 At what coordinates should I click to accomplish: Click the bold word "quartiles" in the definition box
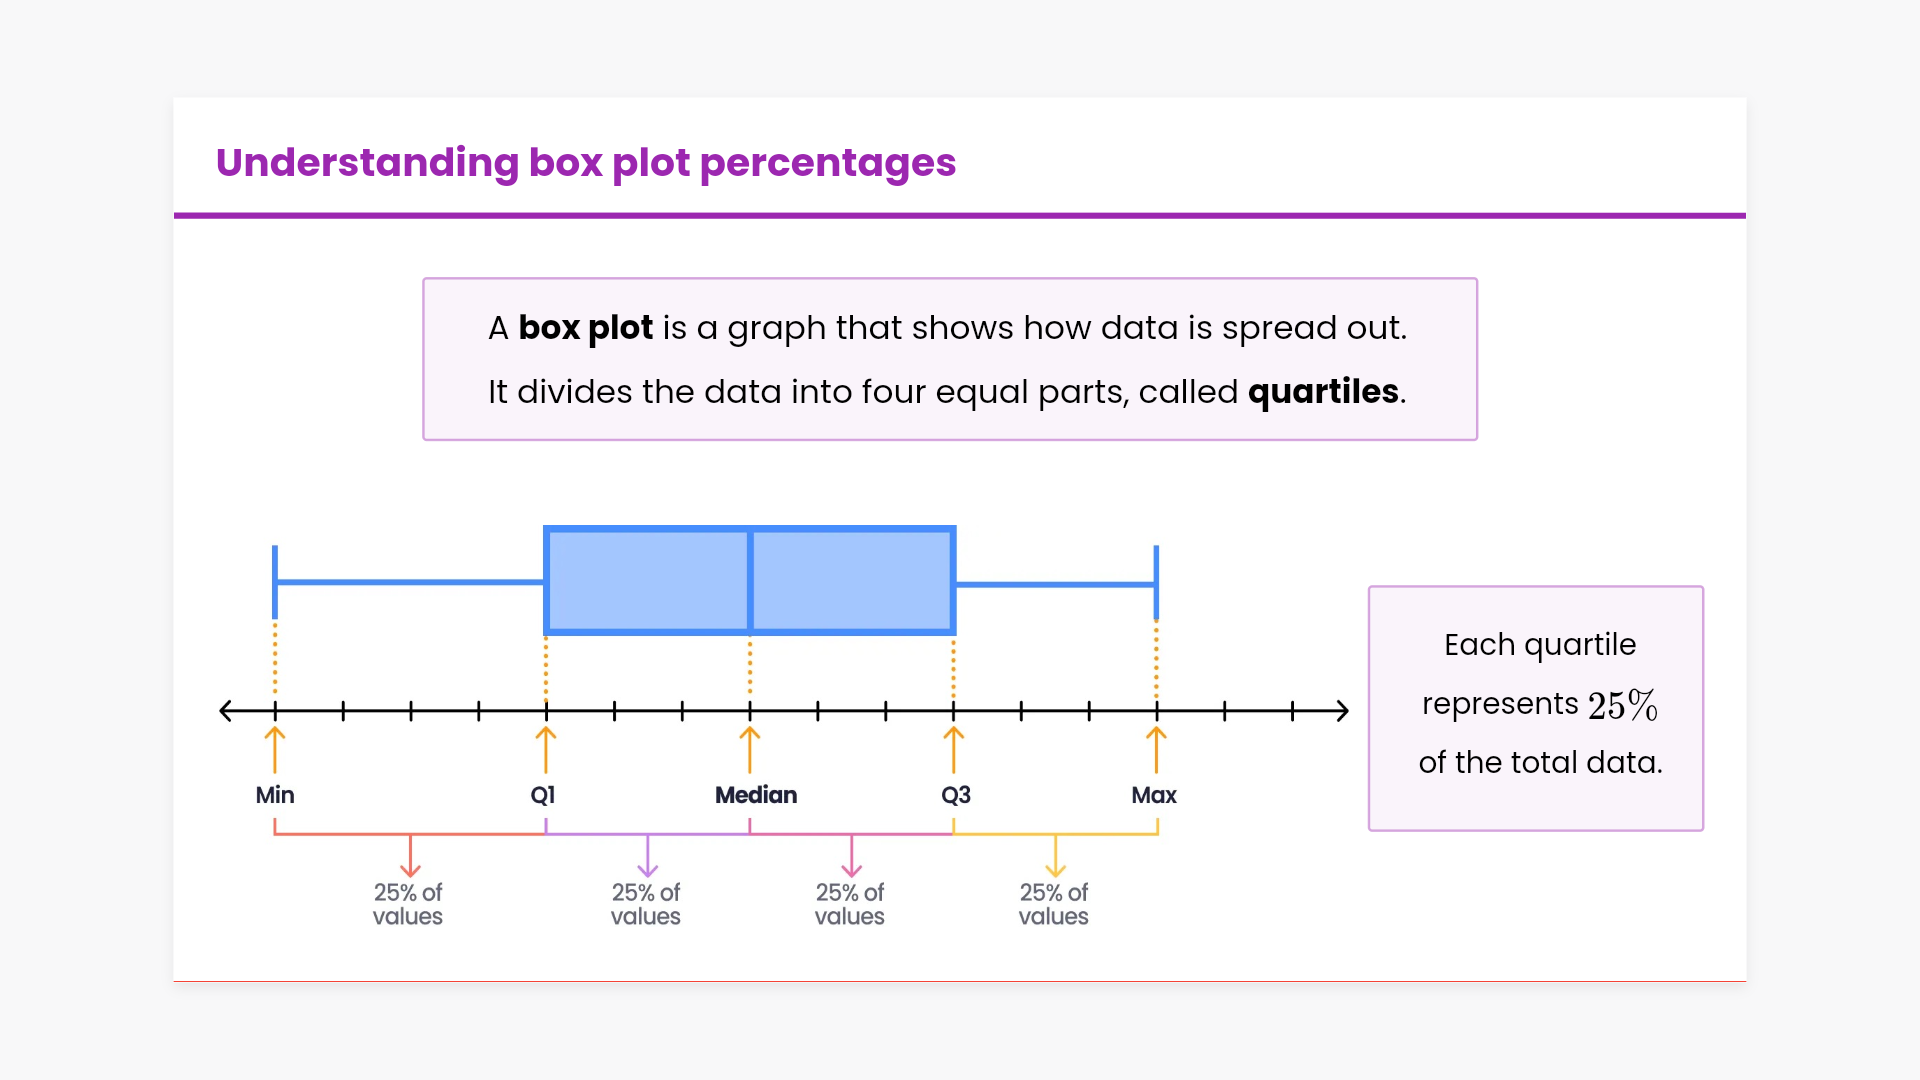pos(1323,391)
